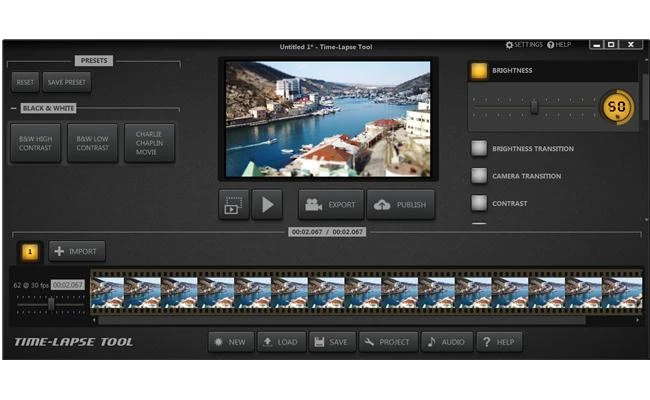Play the time-lapse preview
This screenshot has height=400, width=650.
coord(267,204)
